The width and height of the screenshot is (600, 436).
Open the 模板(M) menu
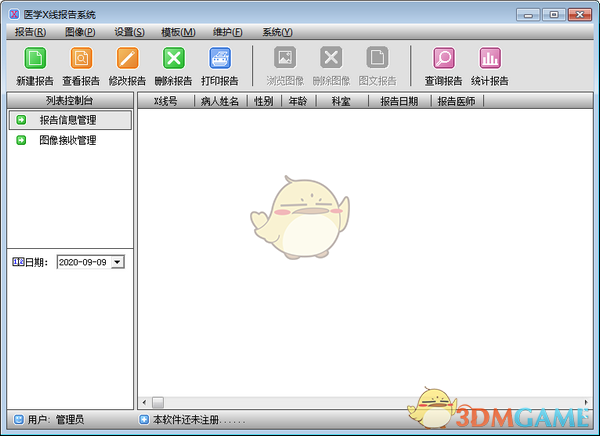(178, 32)
